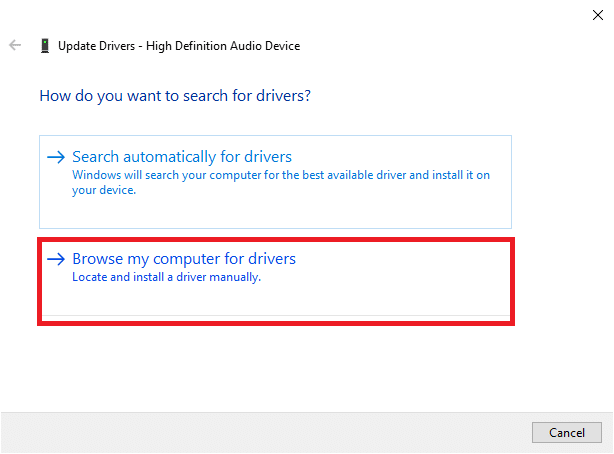This screenshot has width=614, height=454.
Task: Click the empty title bar area left of X
Action: [400, 14]
